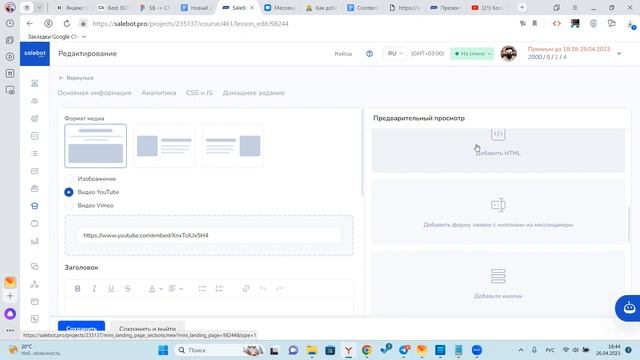Undo the last edit in editor toolbar
This screenshot has height=360, width=640.
263,289
